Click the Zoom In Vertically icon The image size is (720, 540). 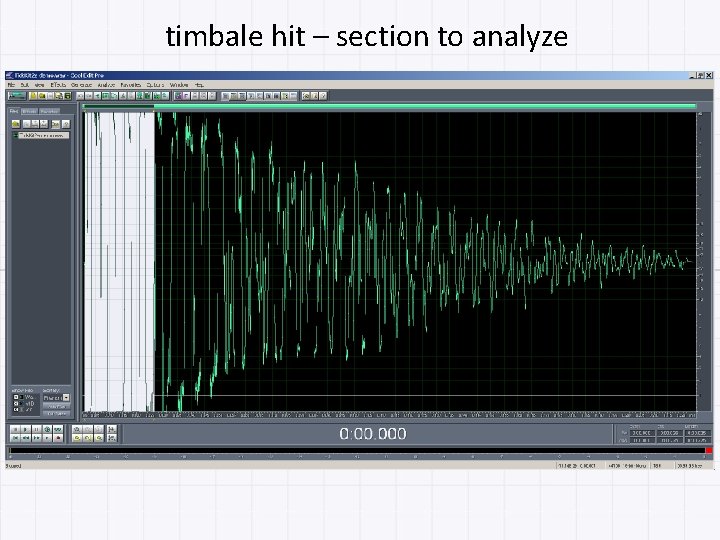[x=112, y=429]
